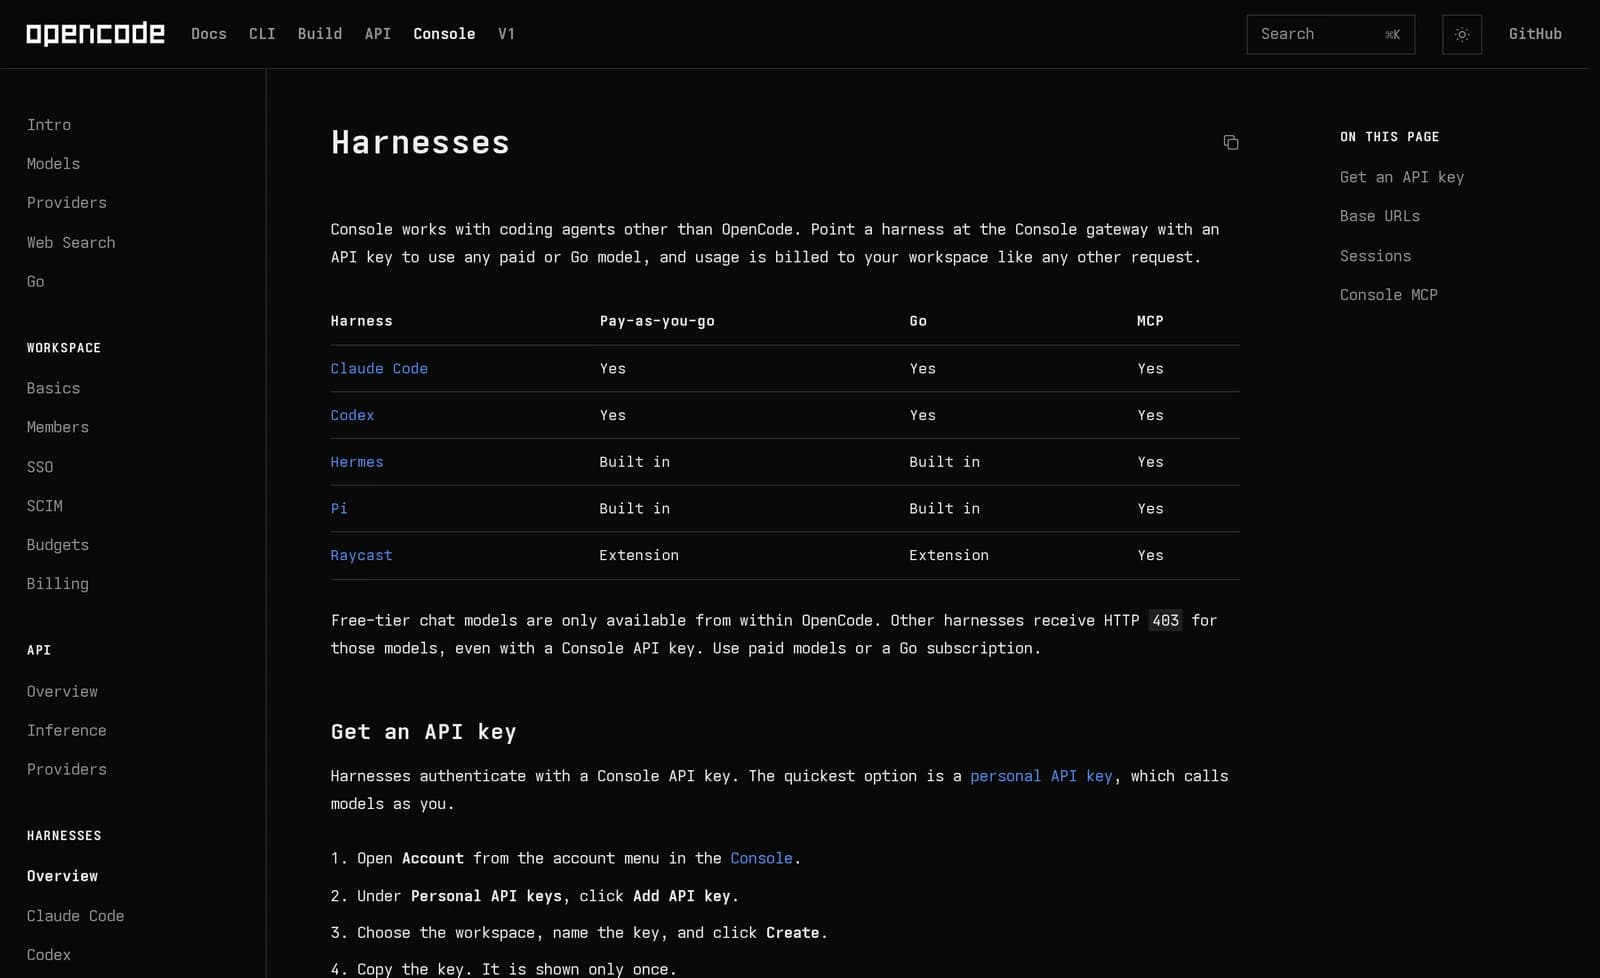
Task: Copy page using the copy icon
Action: click(1231, 142)
